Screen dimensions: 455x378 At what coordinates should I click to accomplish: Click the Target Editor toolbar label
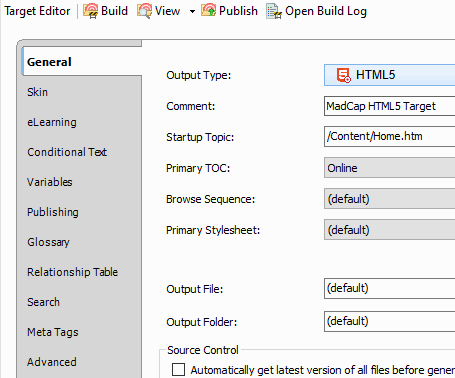(x=37, y=11)
